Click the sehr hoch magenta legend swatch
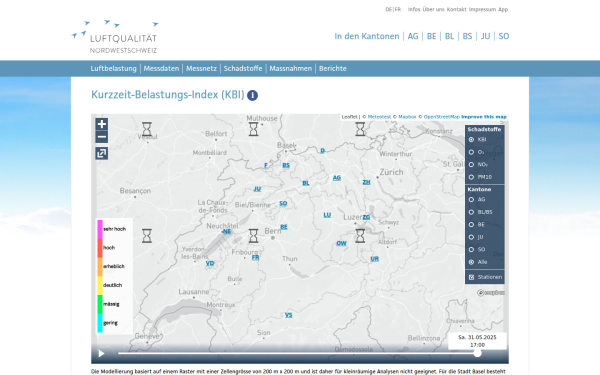Screen dimensions: 600x375 tap(100, 230)
